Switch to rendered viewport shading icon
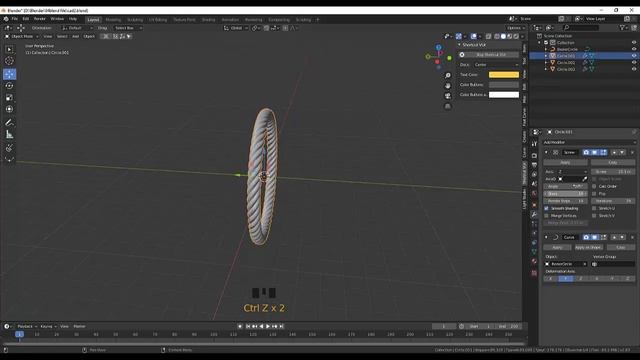This screenshot has height=360, width=640. [516, 36]
